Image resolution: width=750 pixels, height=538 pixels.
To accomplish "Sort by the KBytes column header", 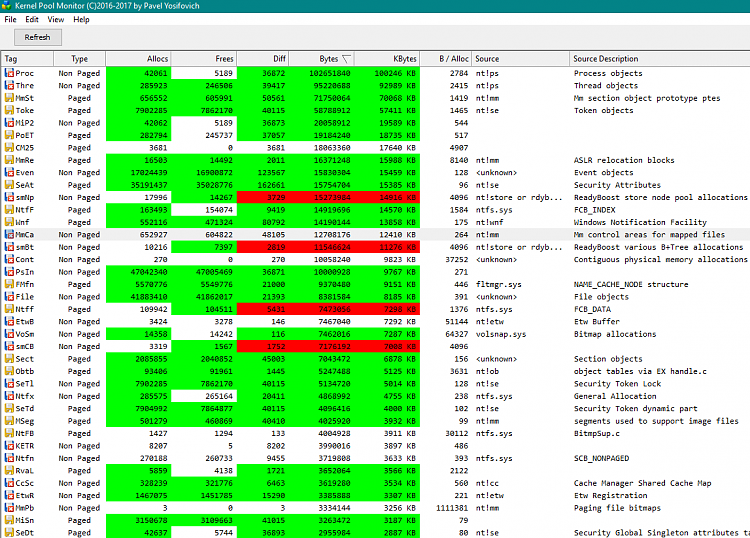I will [386, 59].
